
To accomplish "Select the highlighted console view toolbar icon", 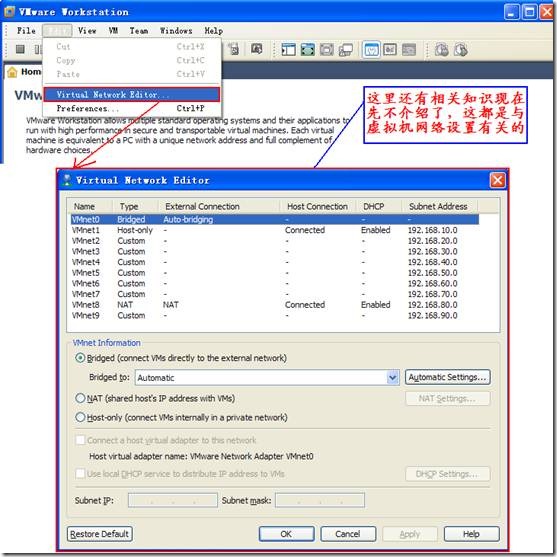I will [x=371, y=49].
